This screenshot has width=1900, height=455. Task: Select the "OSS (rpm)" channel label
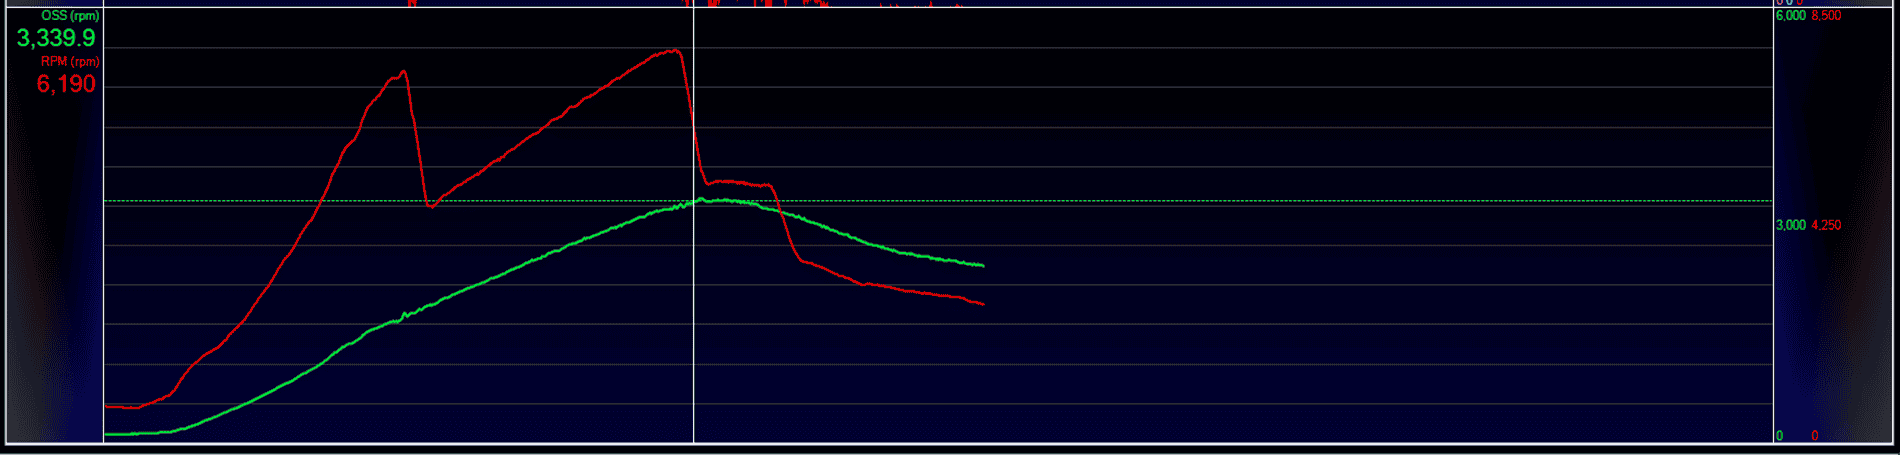(70, 16)
